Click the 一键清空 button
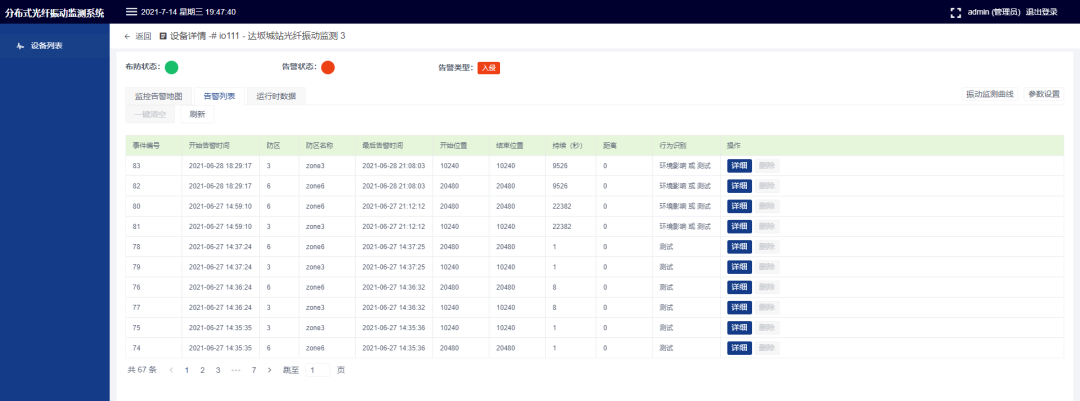1080x401 pixels. coord(150,114)
